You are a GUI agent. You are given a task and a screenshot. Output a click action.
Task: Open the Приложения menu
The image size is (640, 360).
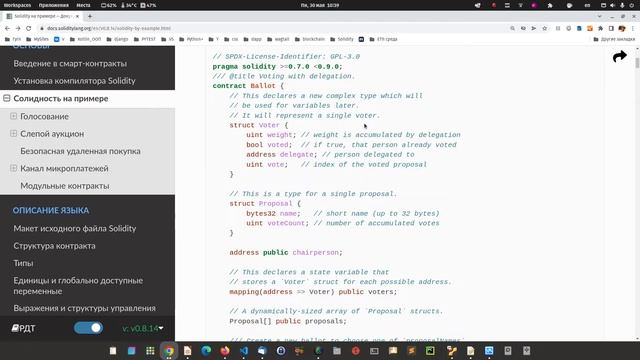point(53,5)
